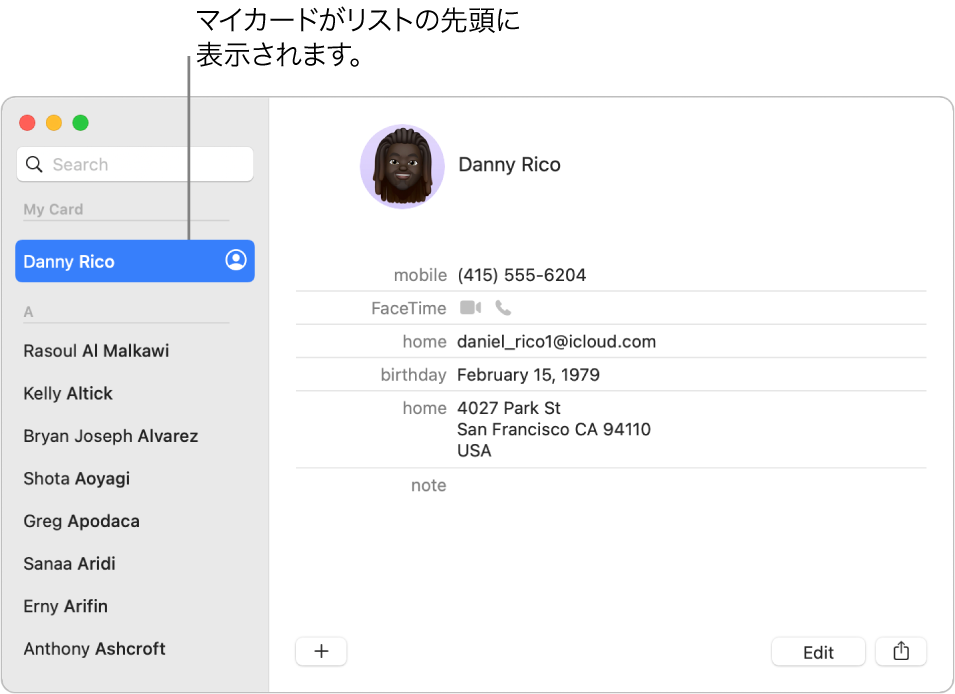This screenshot has height=694, width=955.
Task: Click Danny Rico's Memoji avatar
Action: [x=402, y=166]
